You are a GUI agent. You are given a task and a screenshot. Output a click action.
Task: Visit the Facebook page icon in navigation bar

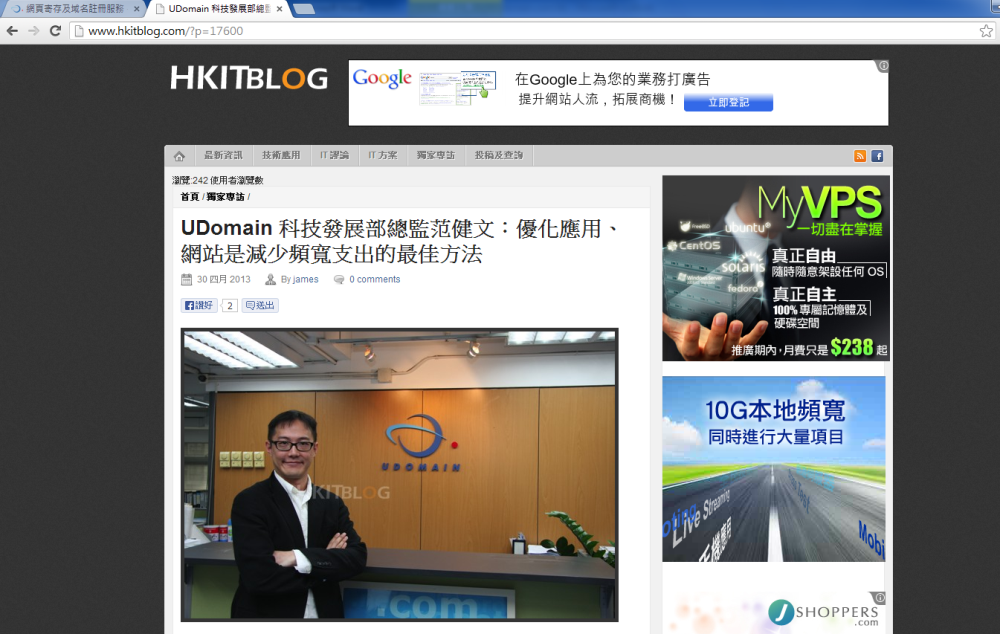(878, 156)
